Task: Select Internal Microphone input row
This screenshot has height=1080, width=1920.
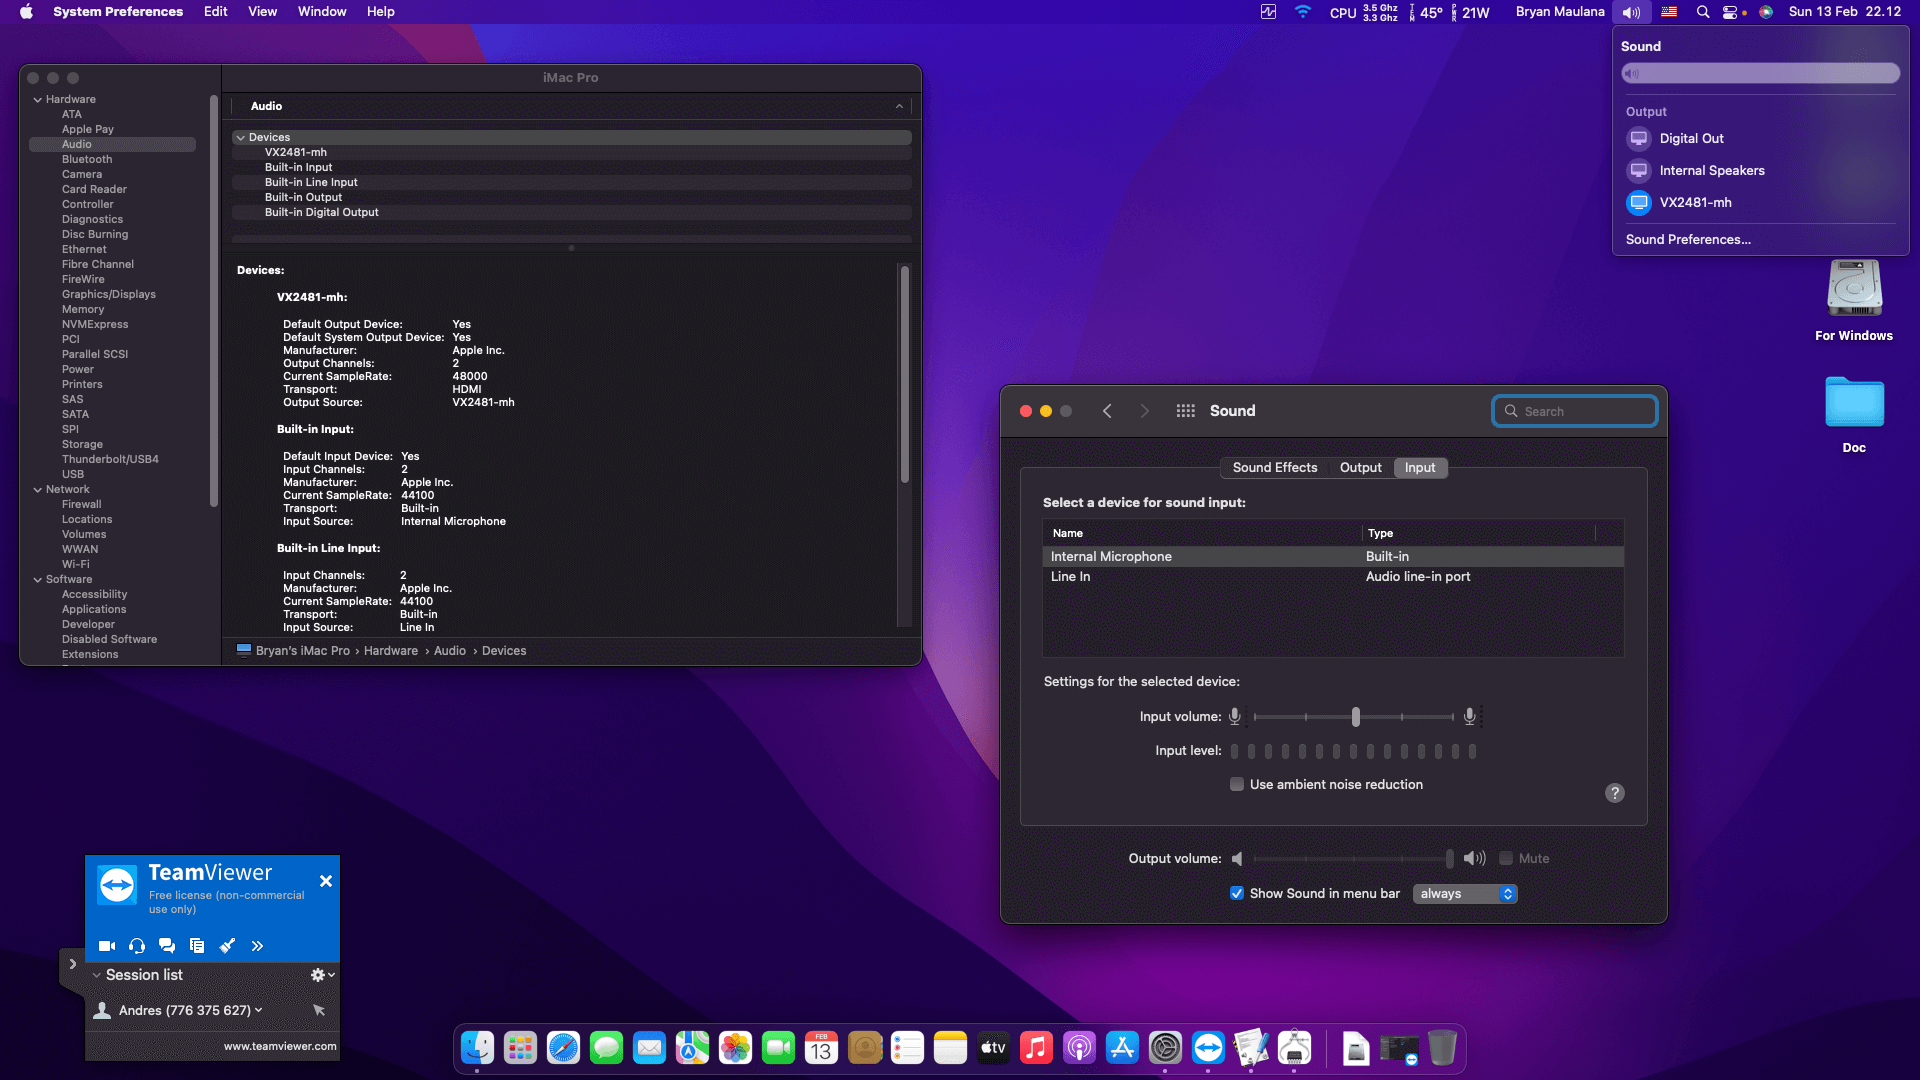Action: coord(1333,557)
